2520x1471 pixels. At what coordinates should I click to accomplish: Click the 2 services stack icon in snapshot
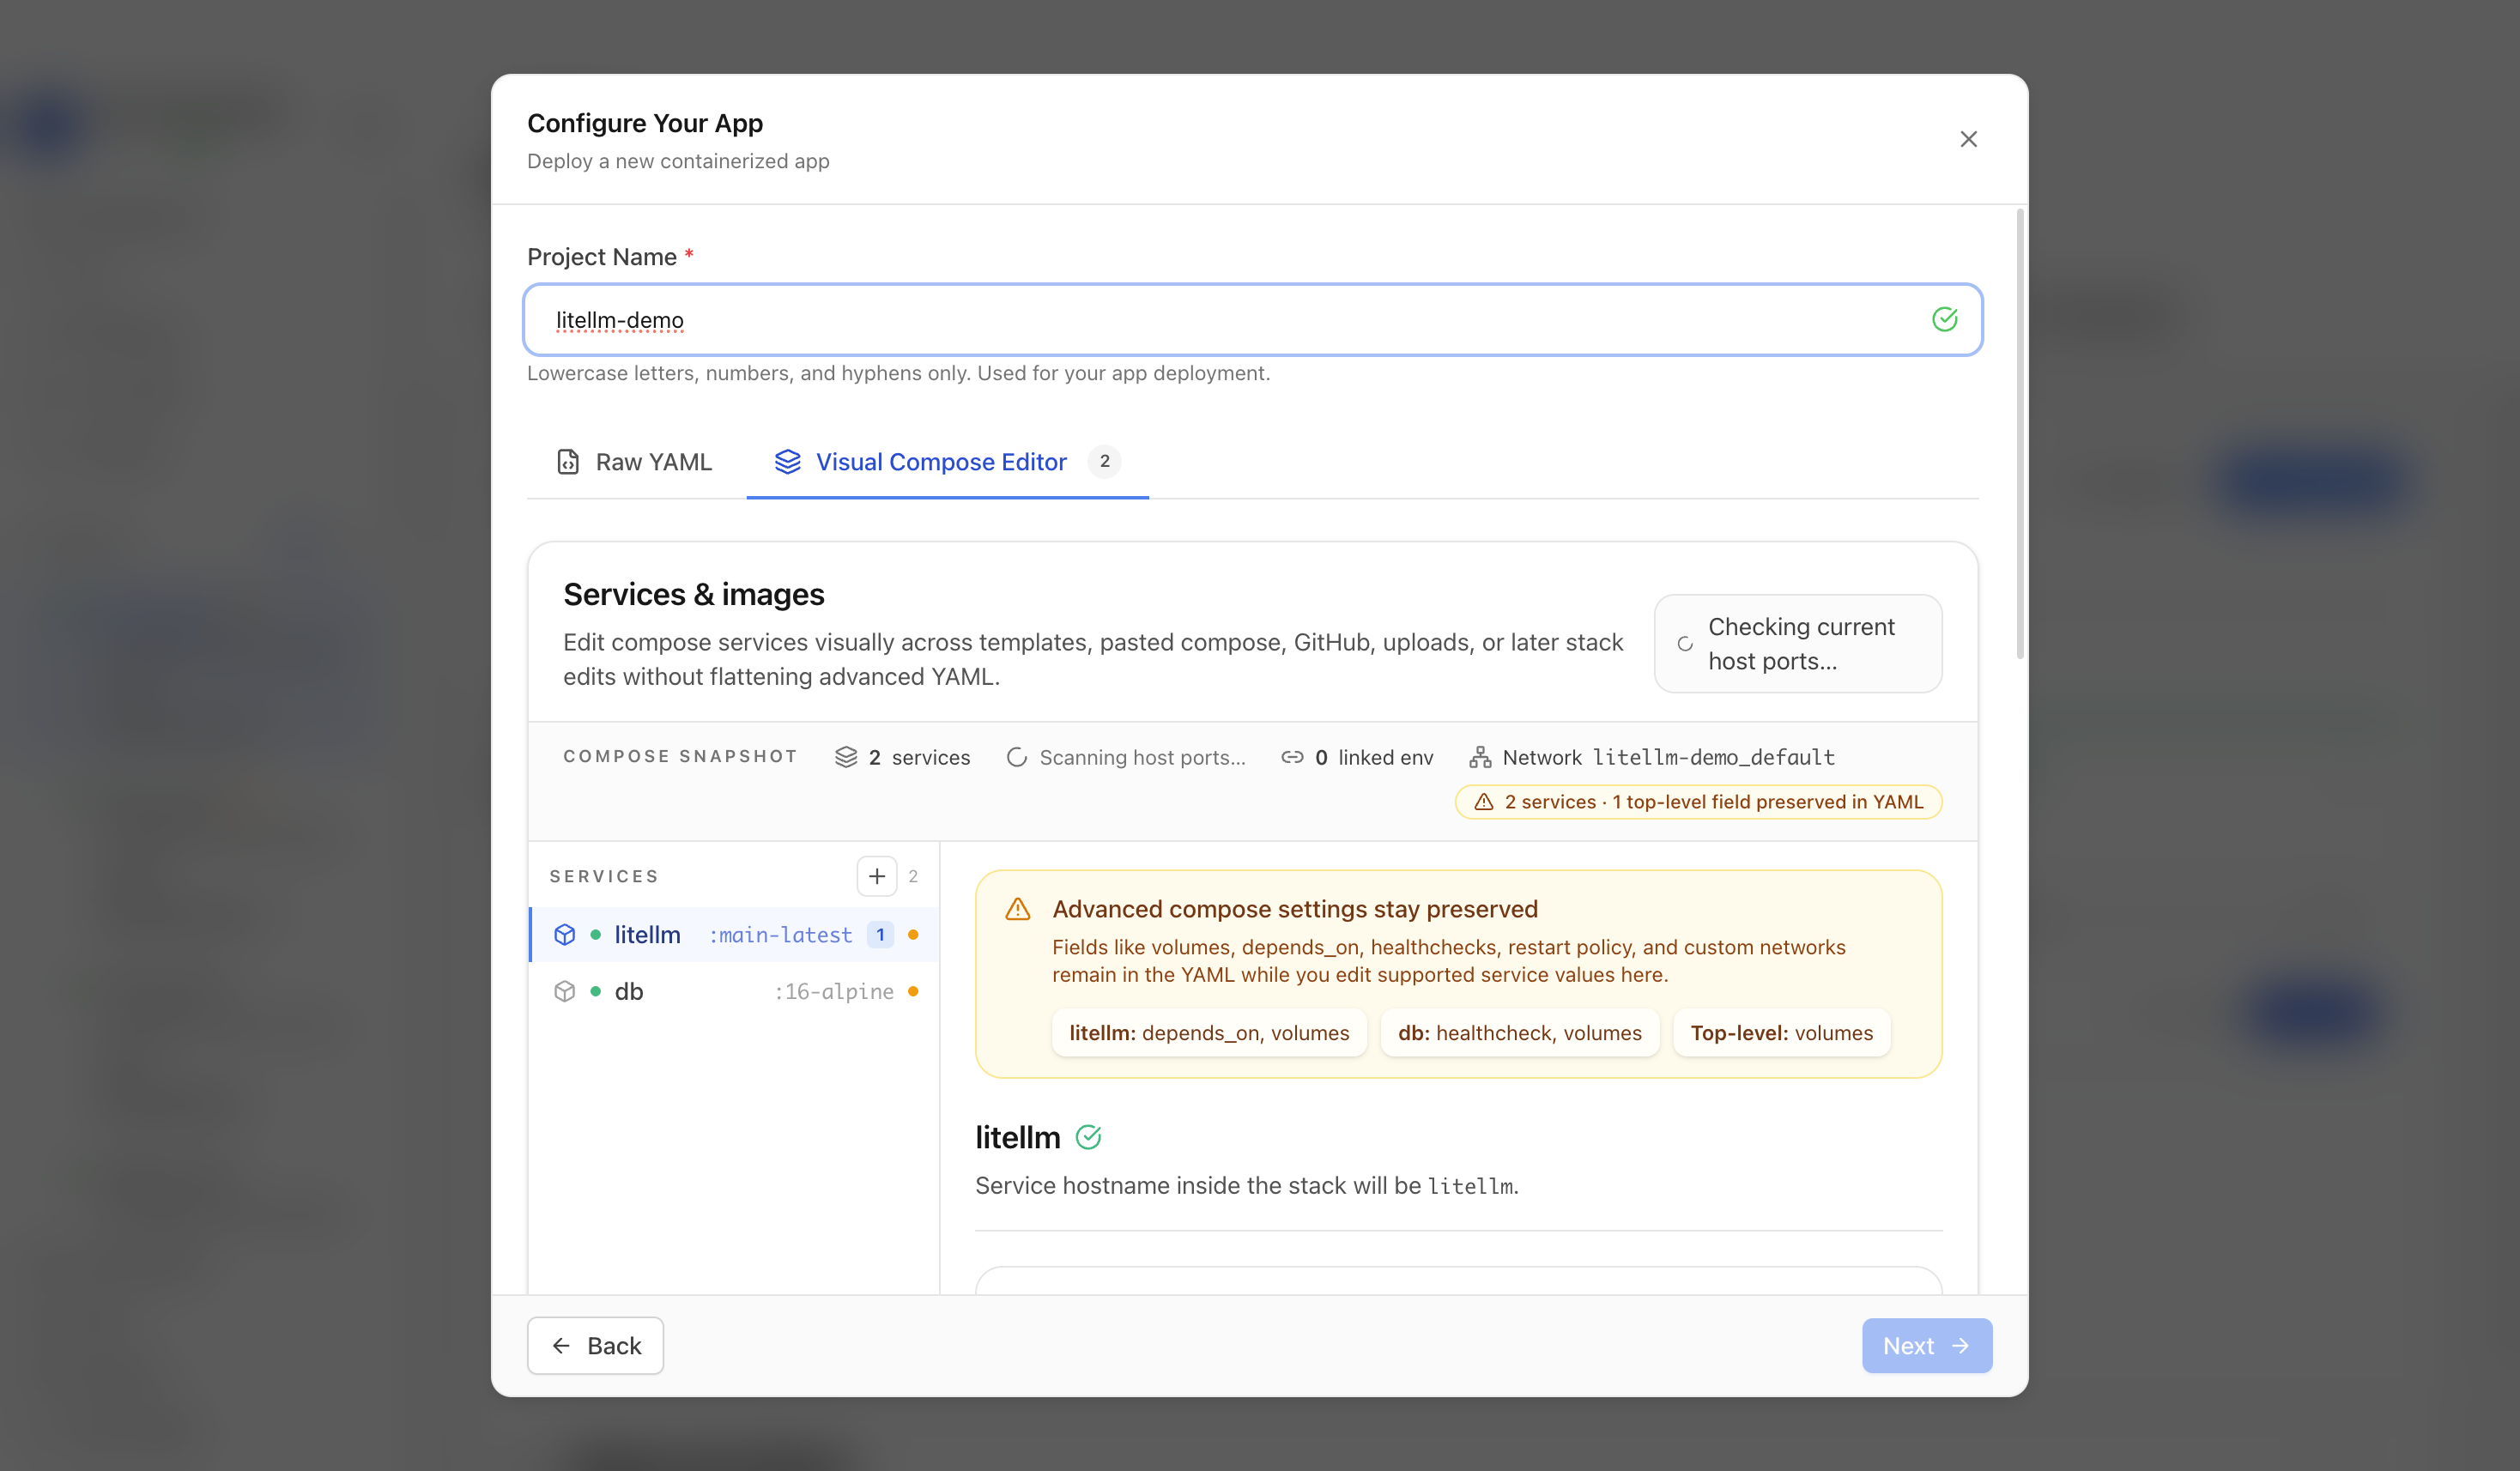coord(846,757)
